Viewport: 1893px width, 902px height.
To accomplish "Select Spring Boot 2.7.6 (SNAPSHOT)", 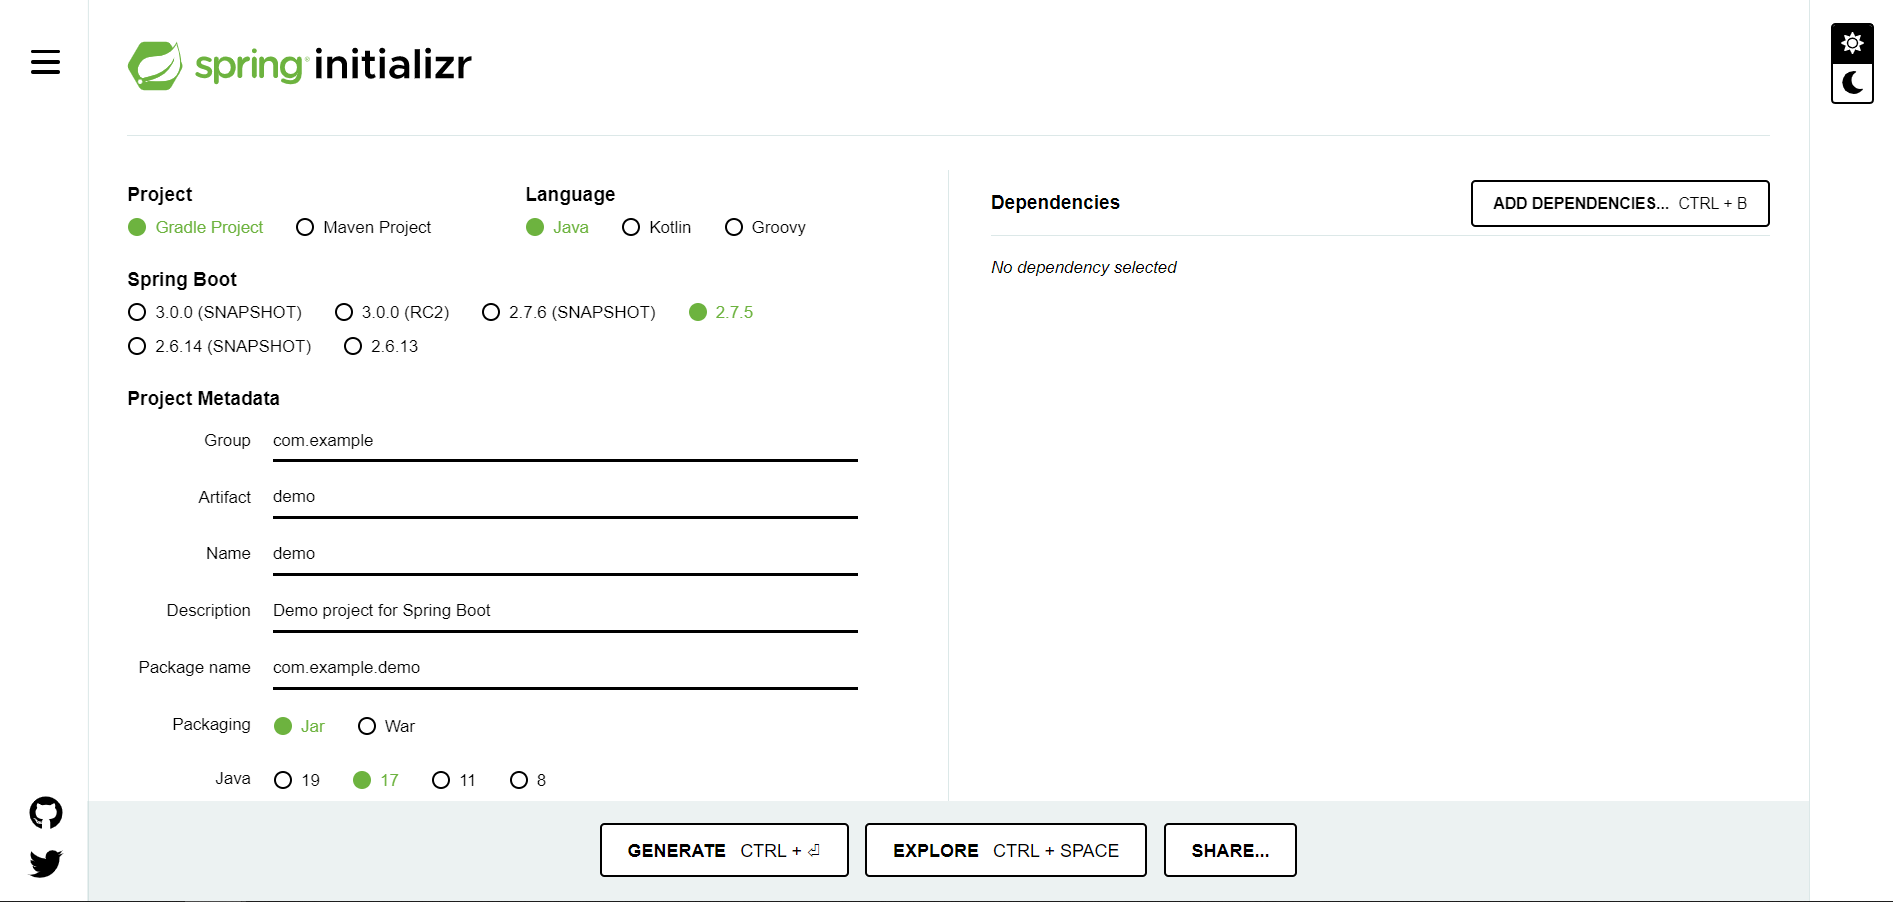I will [569, 312].
